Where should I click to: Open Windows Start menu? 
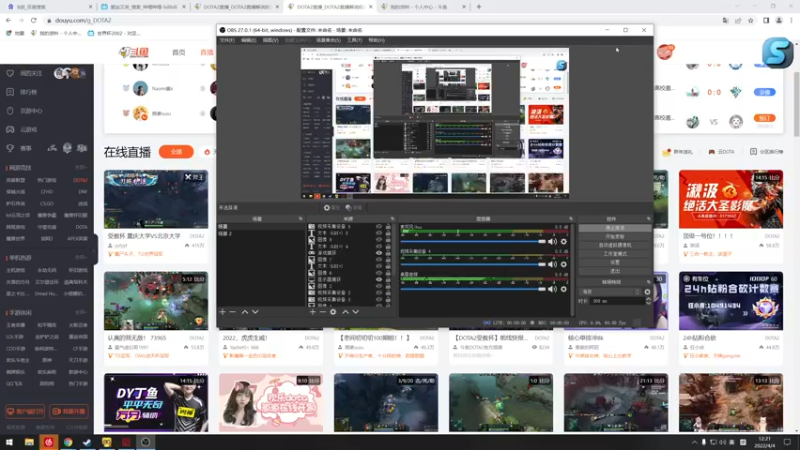pyautogui.click(x=9, y=442)
